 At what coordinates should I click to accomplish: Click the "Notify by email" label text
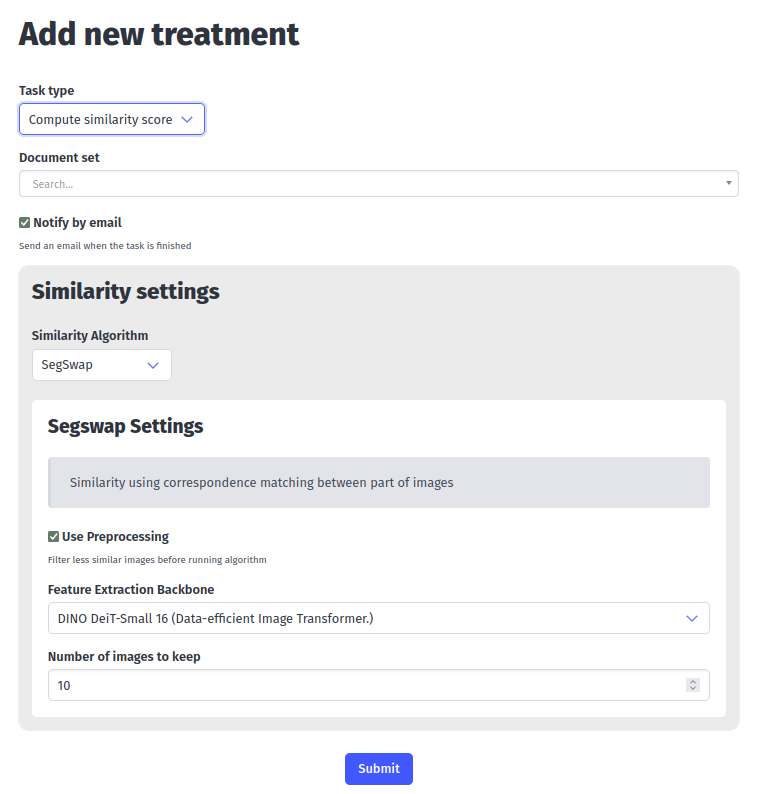(77, 223)
